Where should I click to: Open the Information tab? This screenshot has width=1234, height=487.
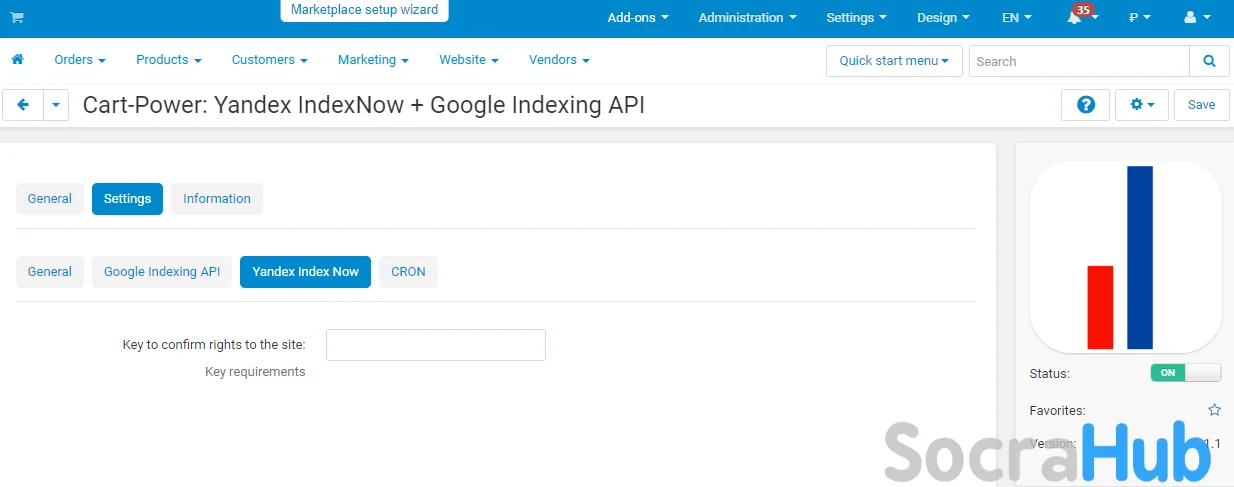pyautogui.click(x=216, y=199)
